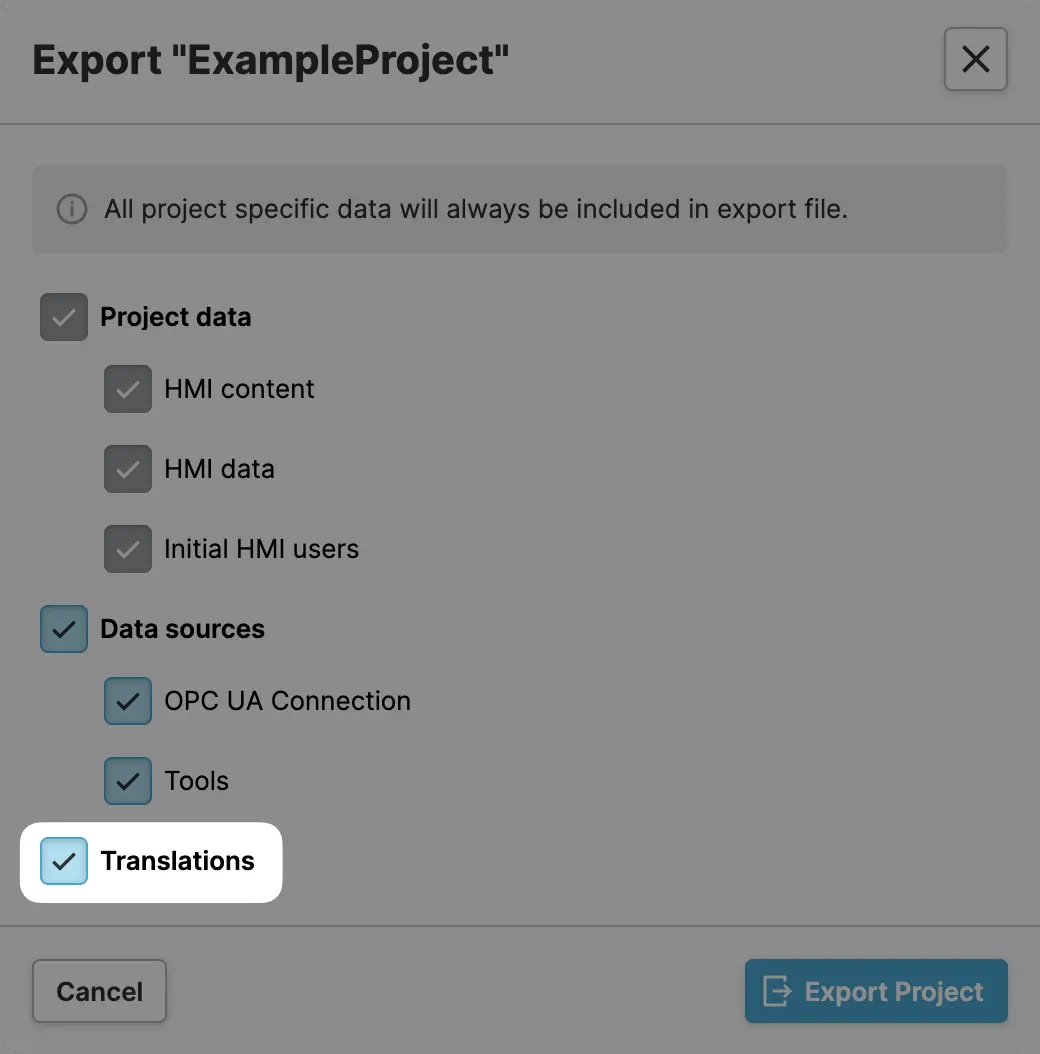
Task: Toggle the Initial HMI users checkbox
Action: tap(128, 549)
